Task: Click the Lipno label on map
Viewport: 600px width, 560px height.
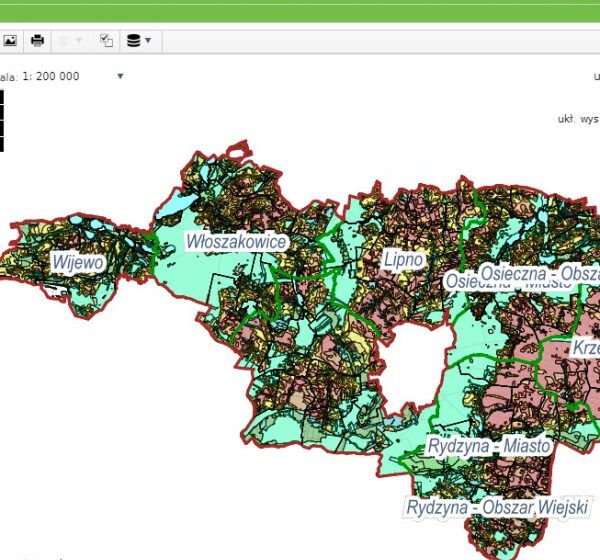Action: pos(404,260)
